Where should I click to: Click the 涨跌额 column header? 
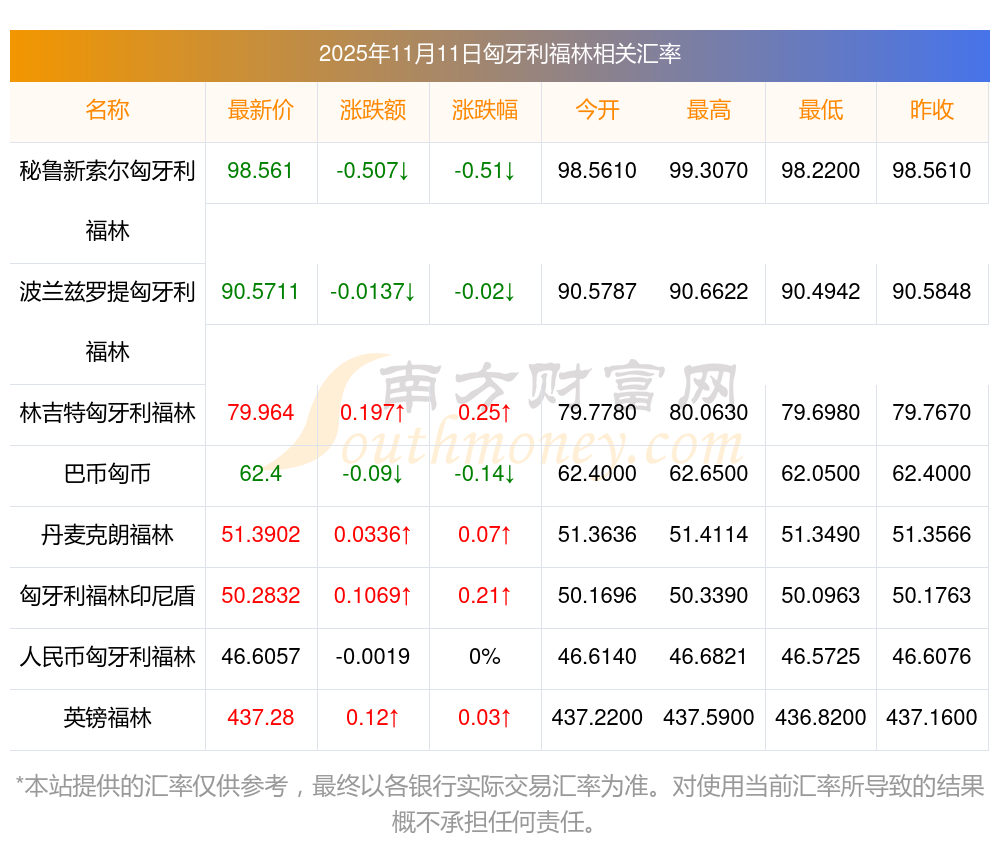[x=373, y=110]
